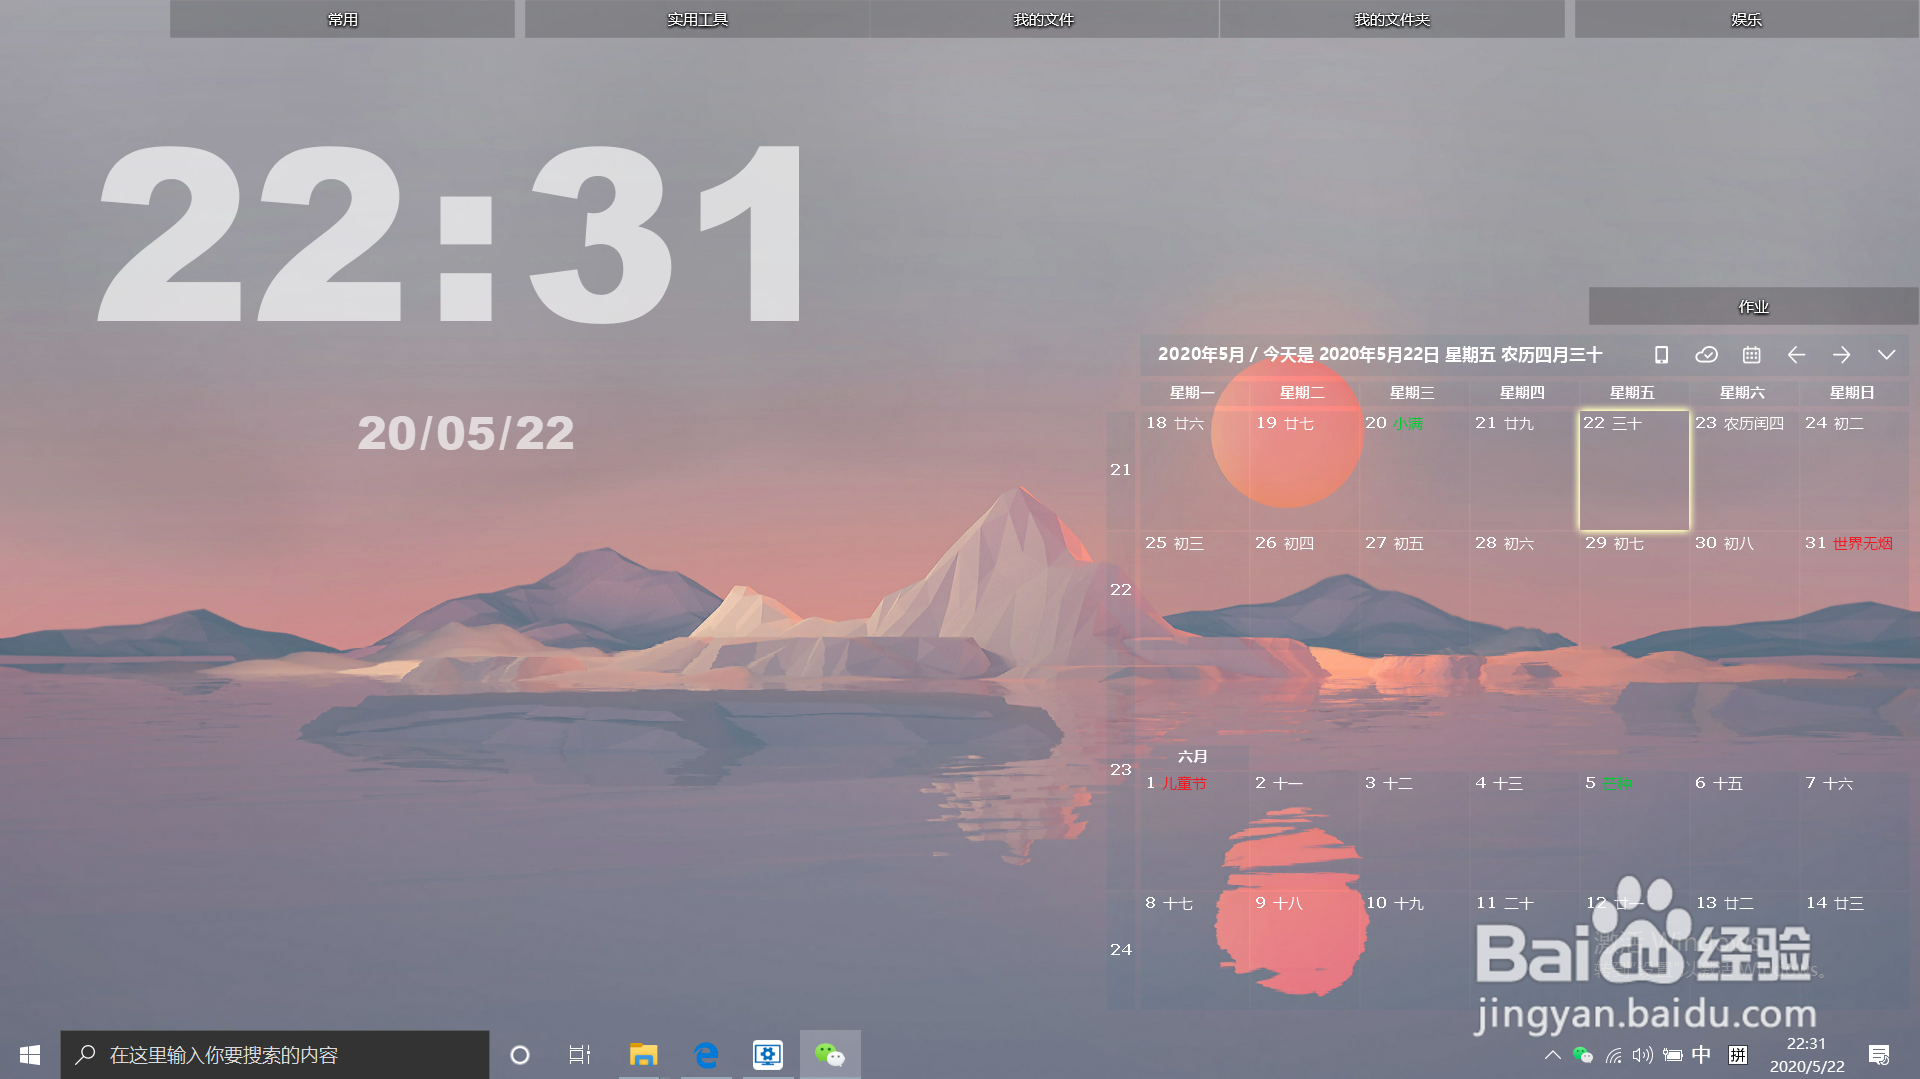Click the 星期日 weekday column header

point(1852,393)
